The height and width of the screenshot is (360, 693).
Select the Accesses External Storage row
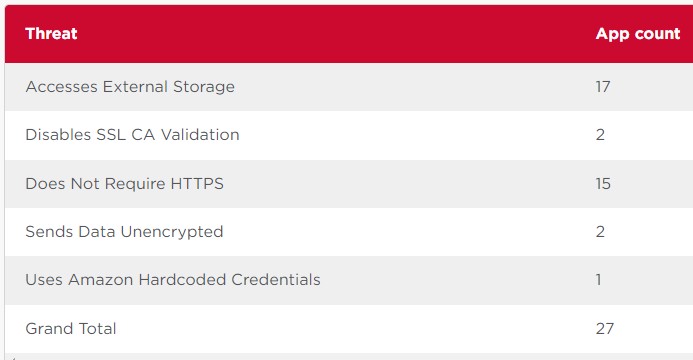pos(349,87)
